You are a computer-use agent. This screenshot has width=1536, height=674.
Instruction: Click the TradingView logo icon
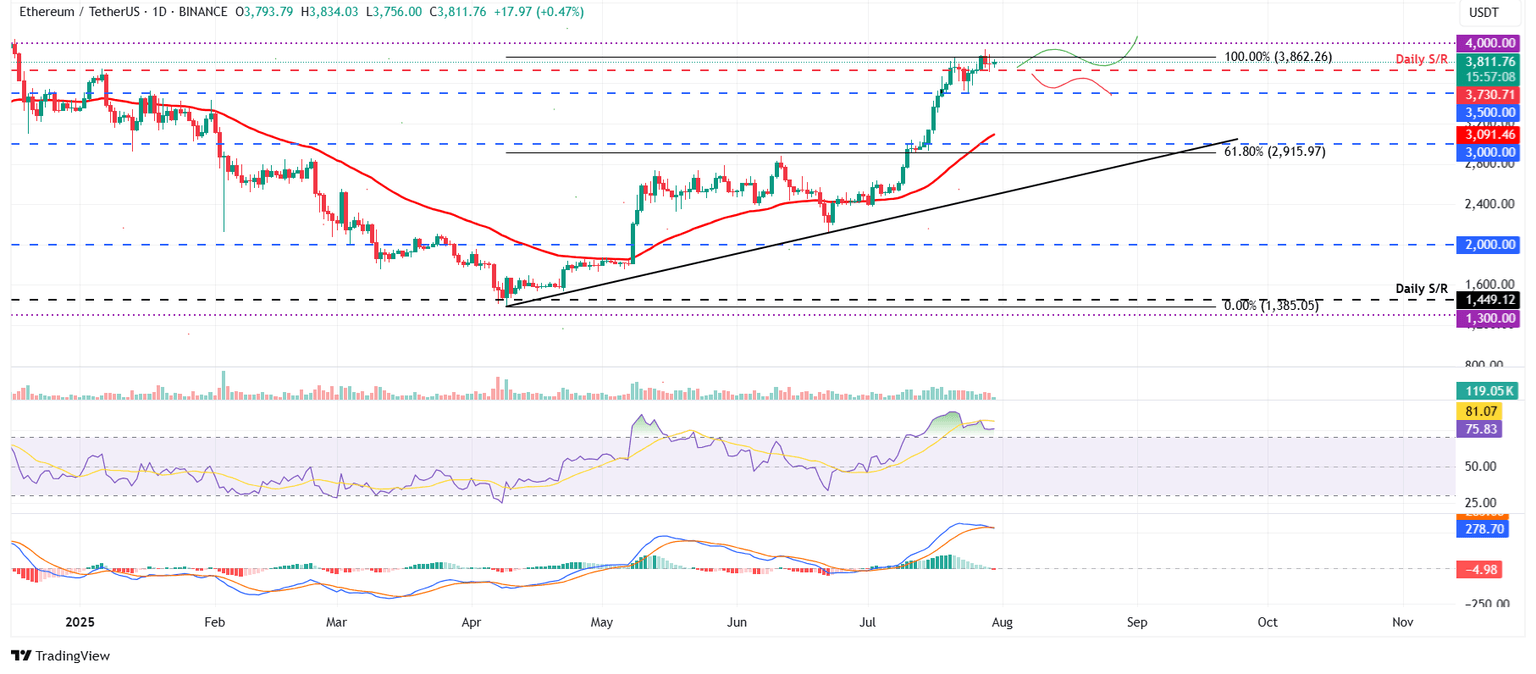(20, 656)
